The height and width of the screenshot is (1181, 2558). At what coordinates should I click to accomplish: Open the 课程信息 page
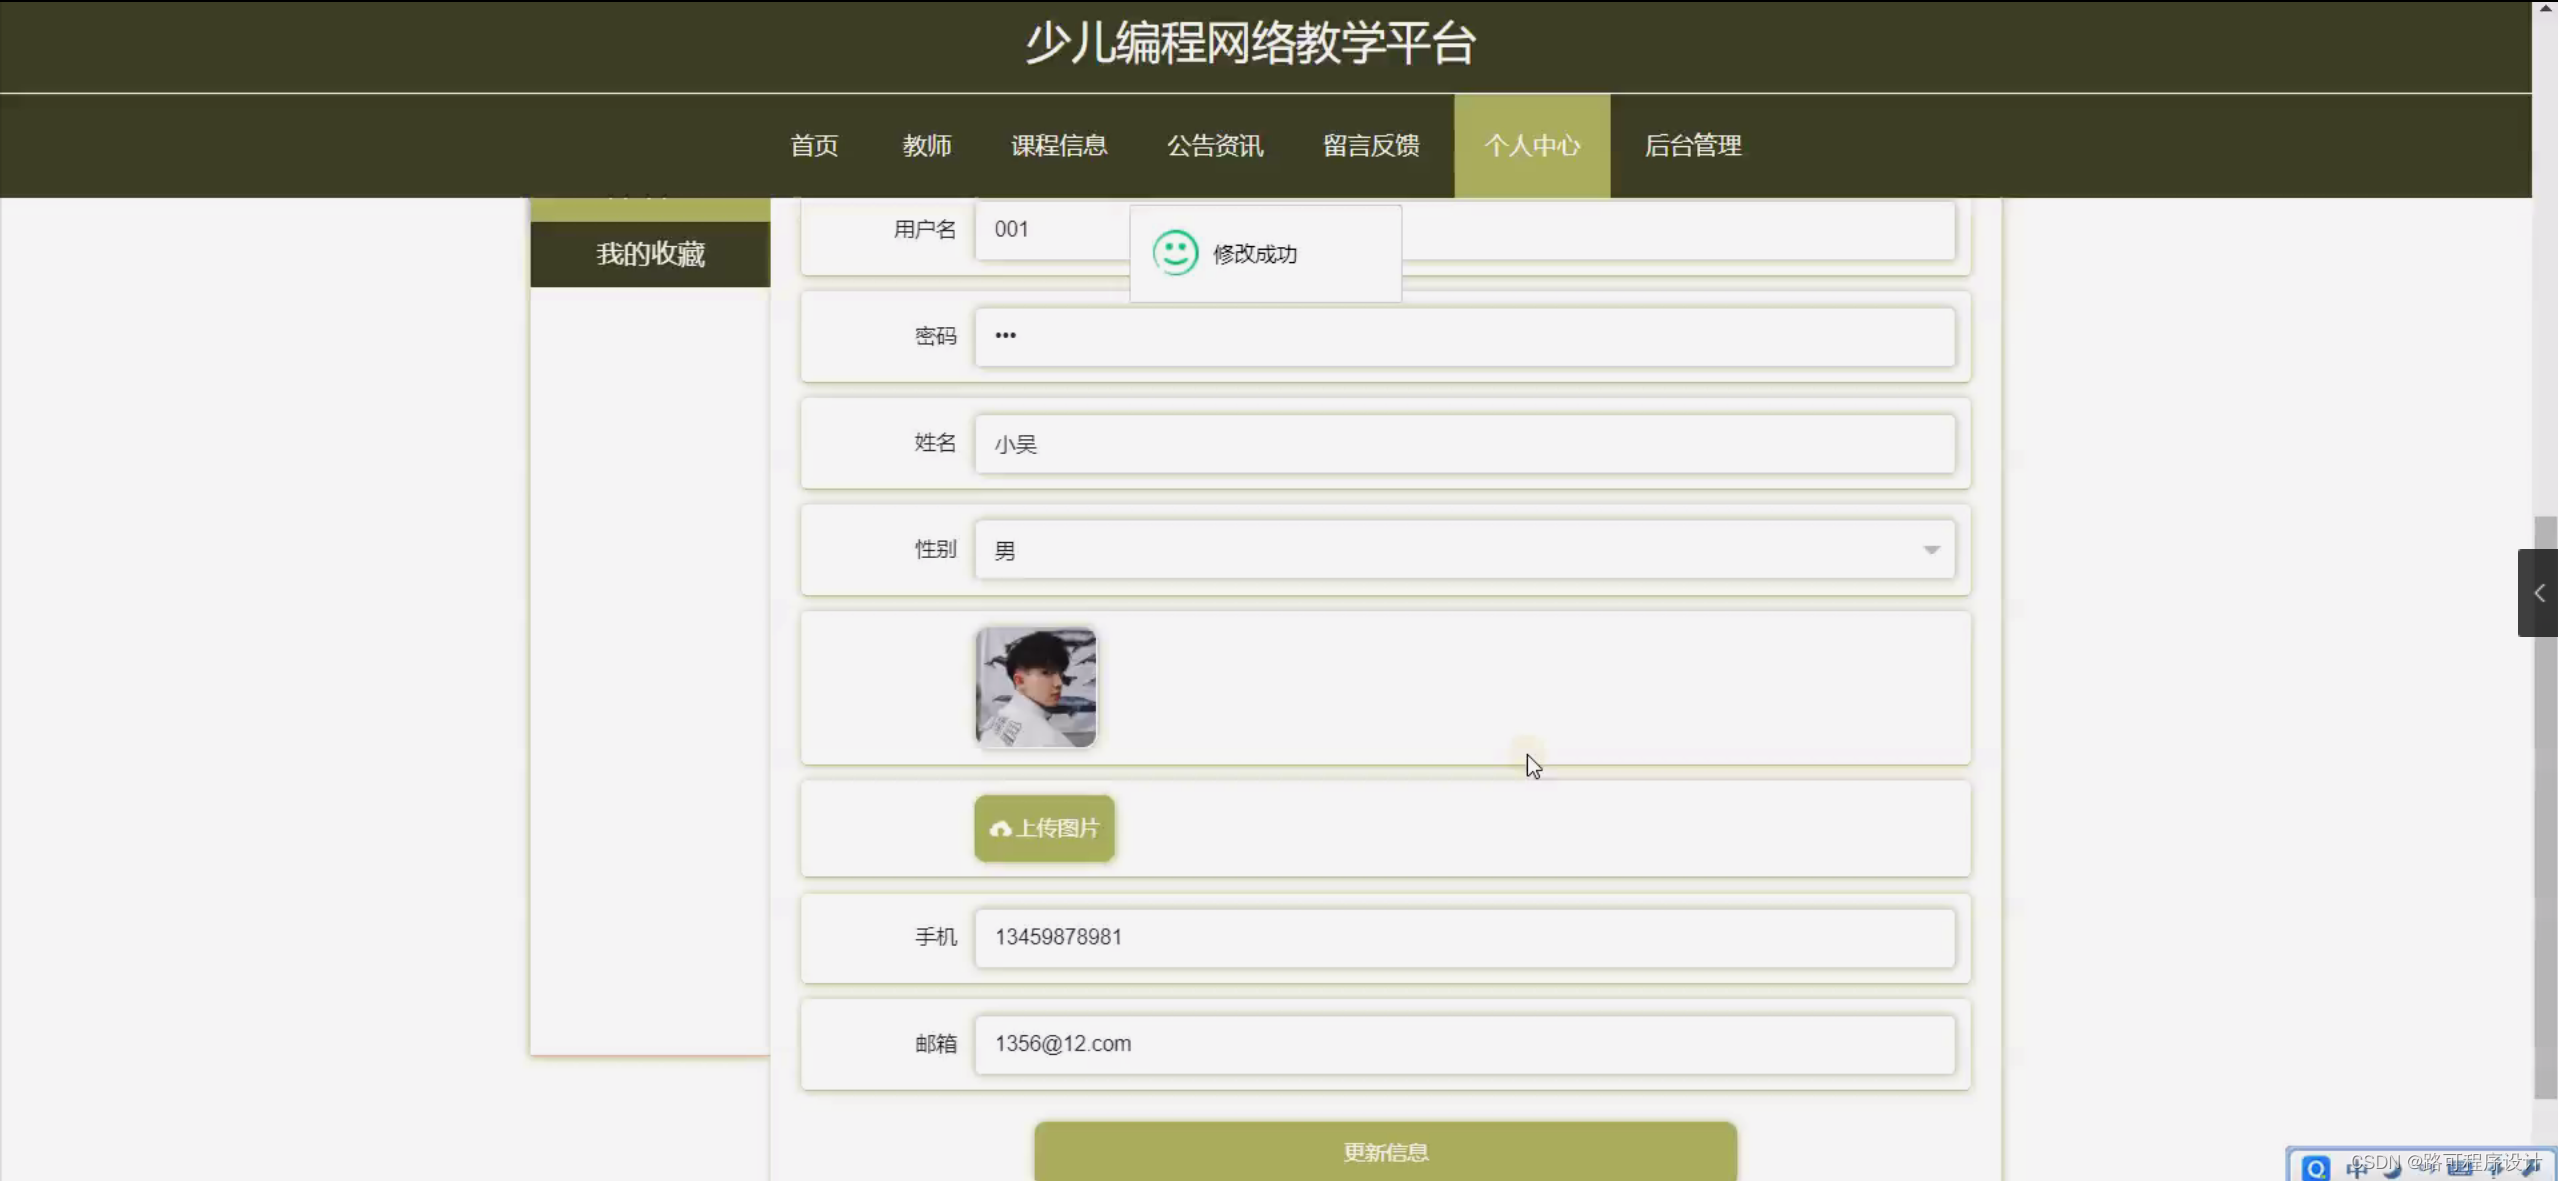(x=1058, y=146)
